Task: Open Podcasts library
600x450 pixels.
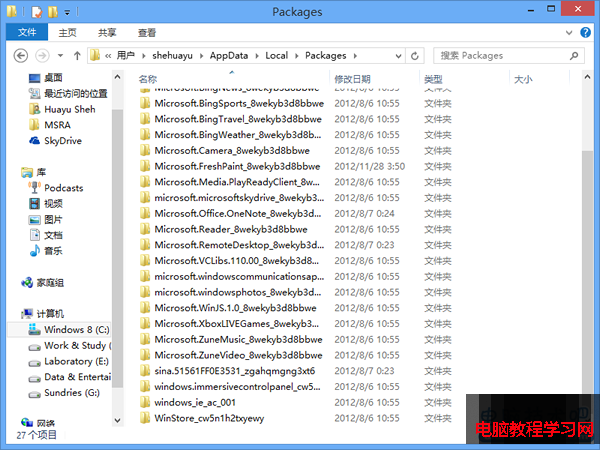Action: coord(56,188)
